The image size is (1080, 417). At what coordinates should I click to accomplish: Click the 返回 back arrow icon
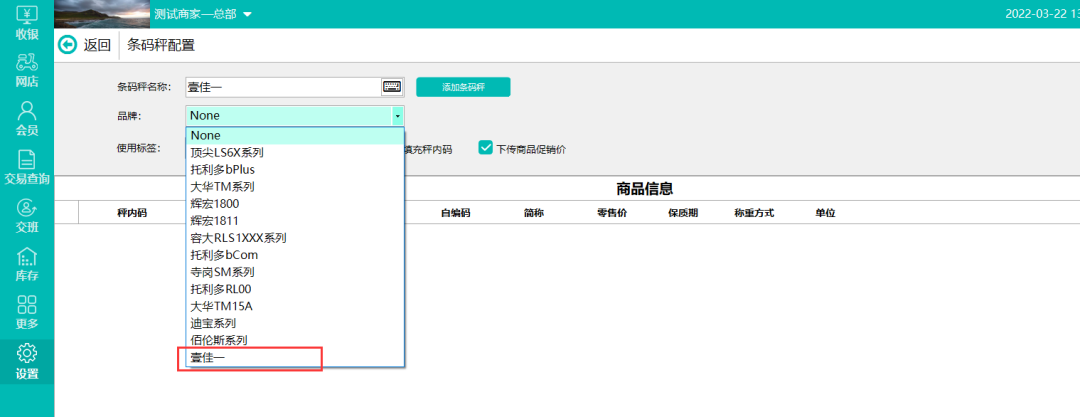[68, 44]
